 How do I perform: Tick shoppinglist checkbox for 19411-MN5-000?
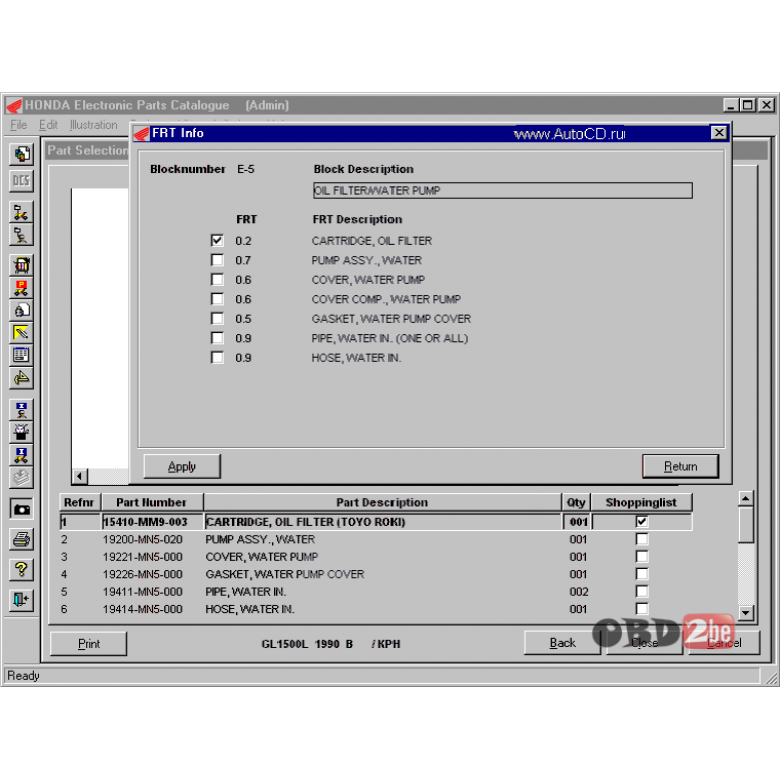point(642,591)
